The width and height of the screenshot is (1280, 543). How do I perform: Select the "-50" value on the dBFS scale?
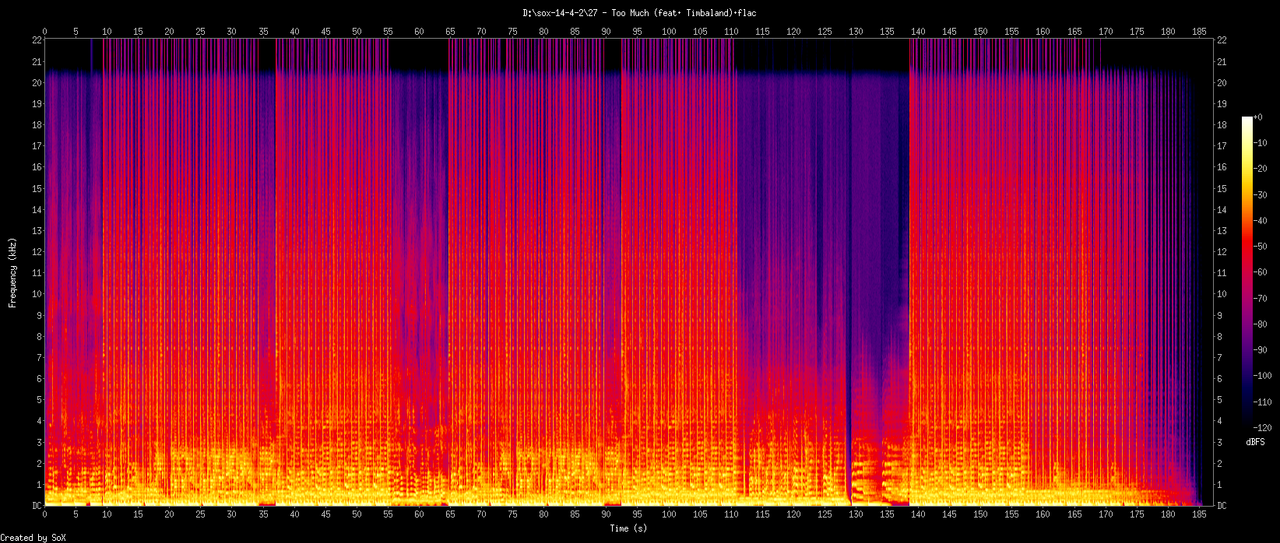coord(1262,247)
